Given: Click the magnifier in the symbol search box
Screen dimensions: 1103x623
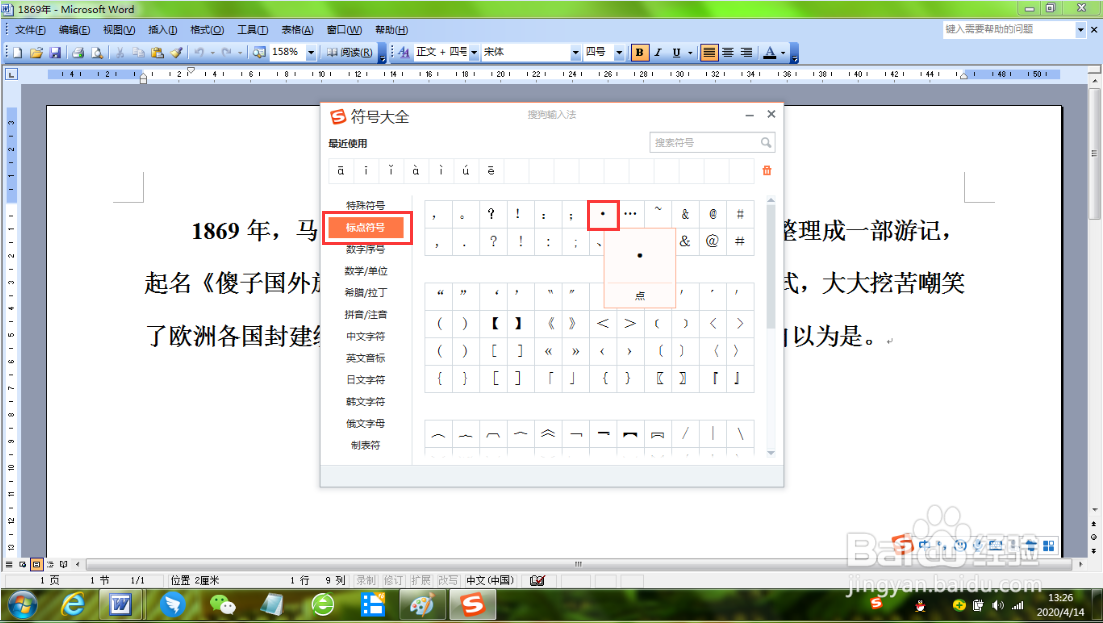Looking at the screenshot, I should [765, 143].
